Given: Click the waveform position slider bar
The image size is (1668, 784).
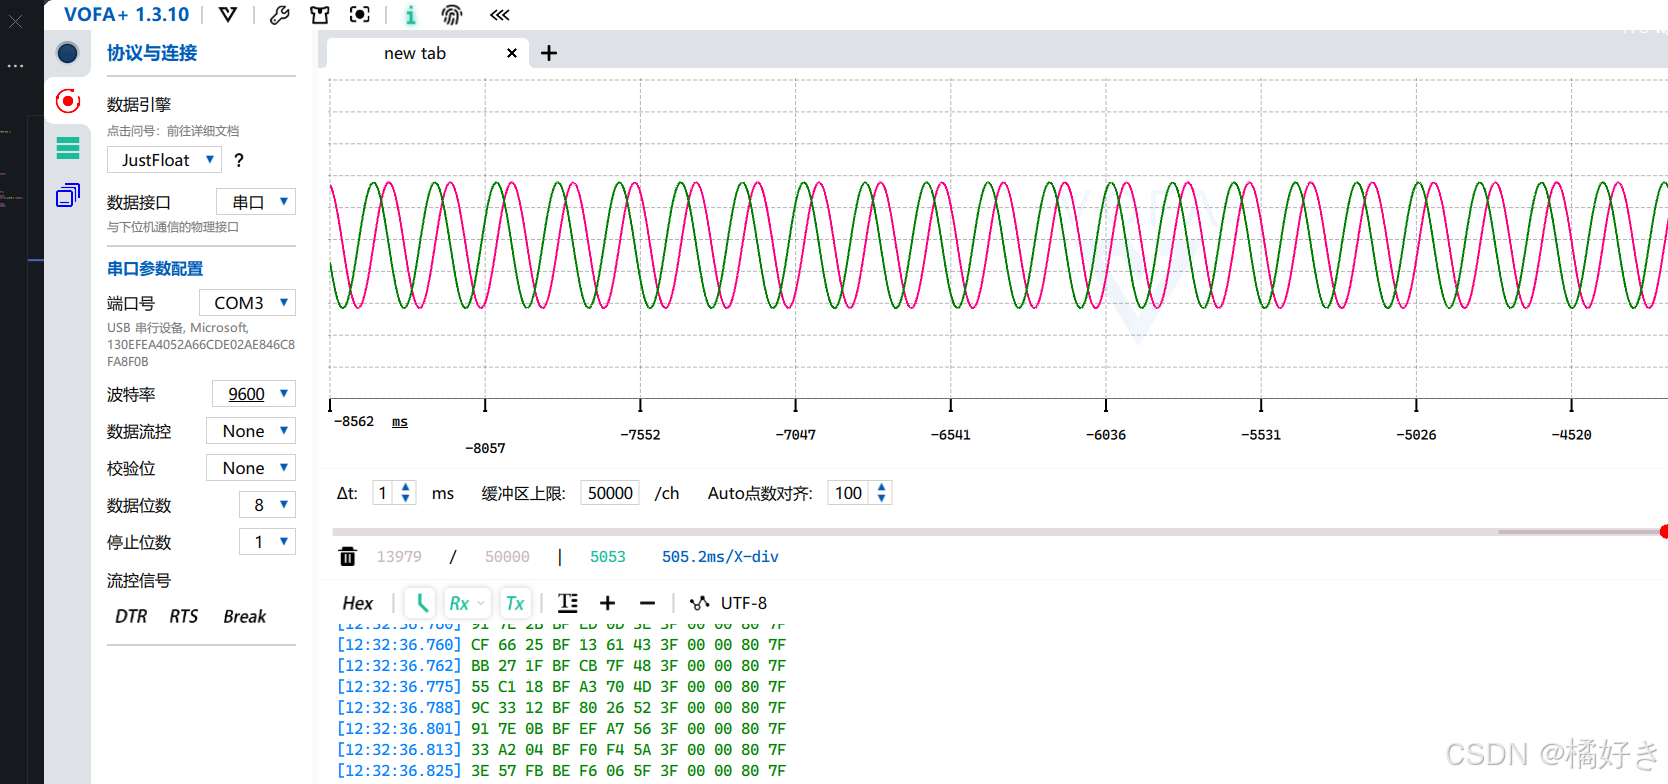Looking at the screenshot, I should click(998, 532).
